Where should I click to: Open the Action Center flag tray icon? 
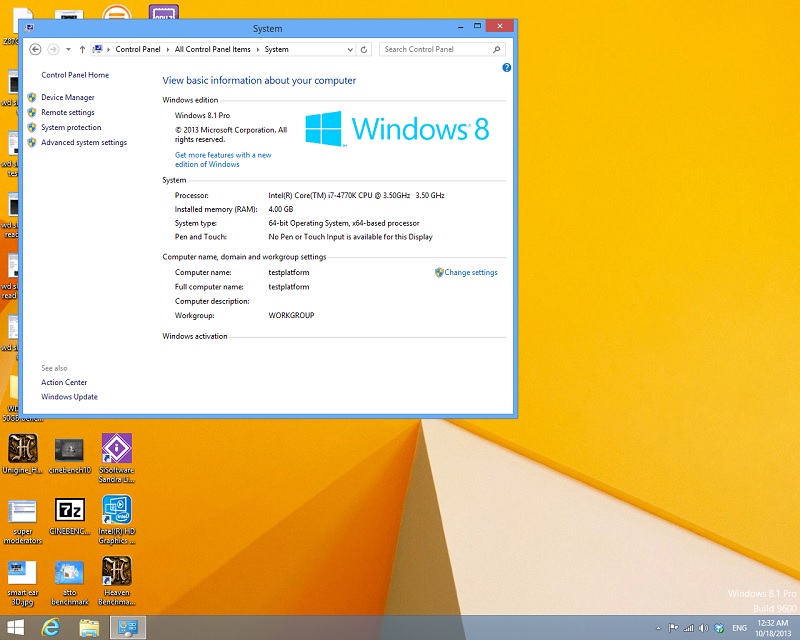point(673,628)
